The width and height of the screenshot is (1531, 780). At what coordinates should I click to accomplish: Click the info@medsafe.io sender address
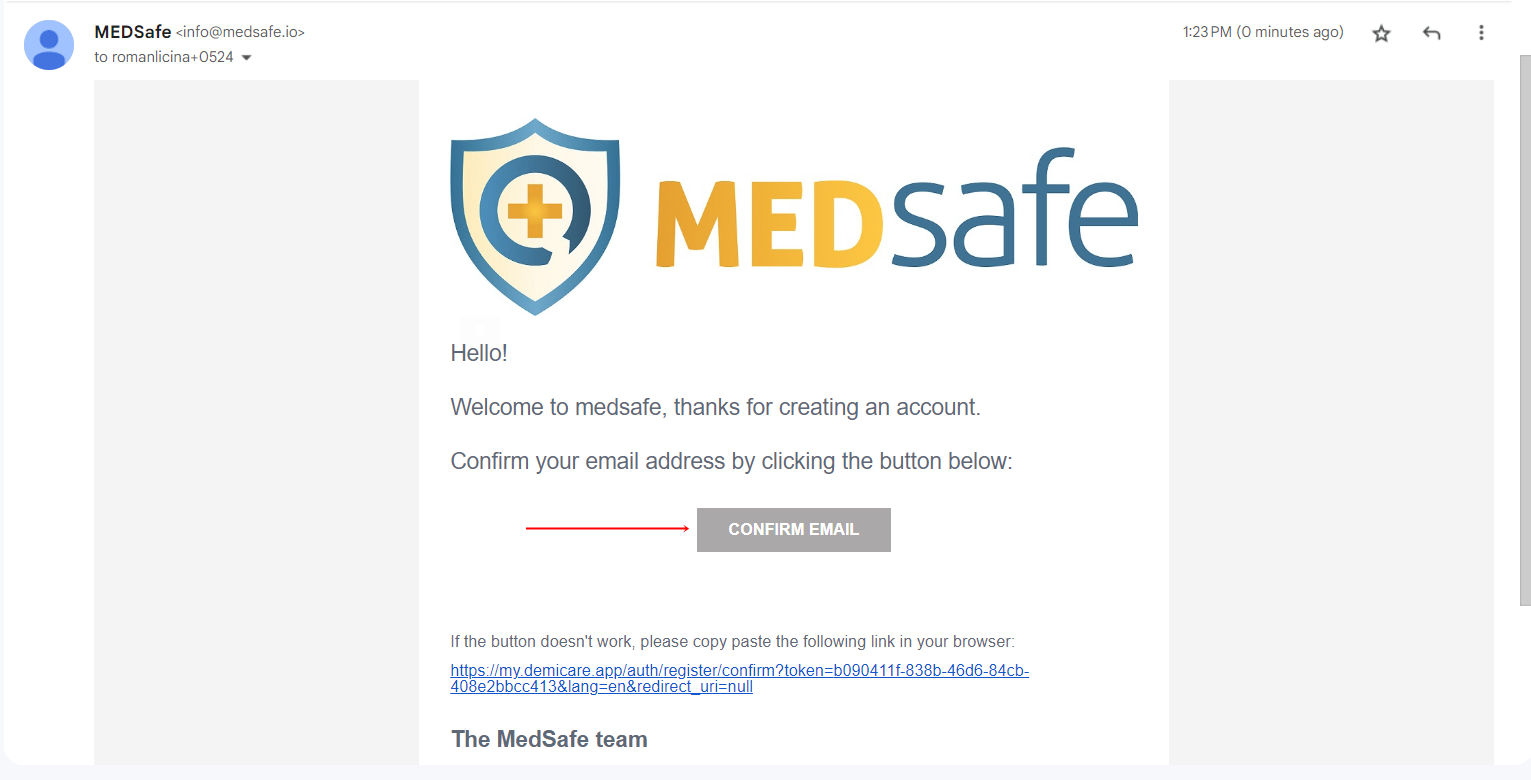(x=240, y=32)
